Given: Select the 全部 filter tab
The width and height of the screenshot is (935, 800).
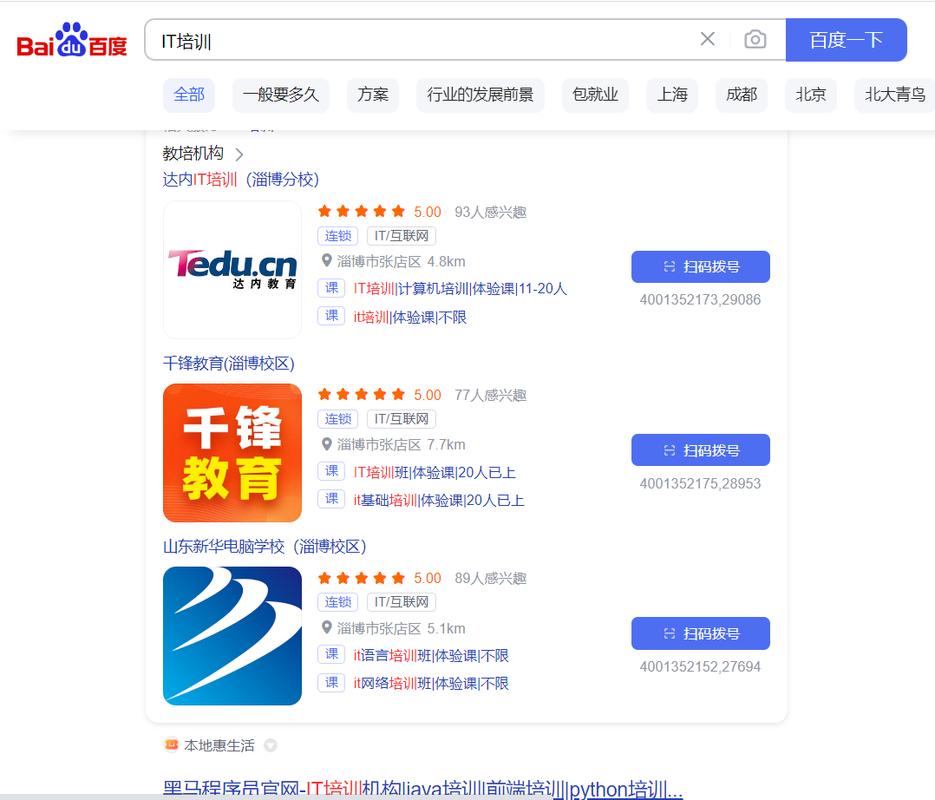Looking at the screenshot, I should (189, 95).
